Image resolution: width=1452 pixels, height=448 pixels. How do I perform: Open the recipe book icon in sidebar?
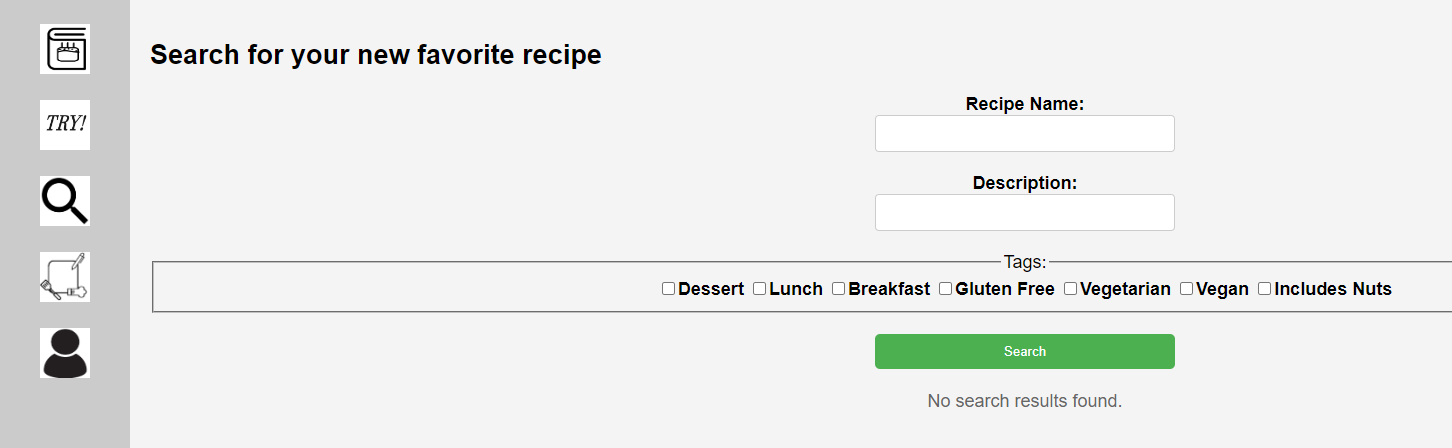tap(65, 49)
